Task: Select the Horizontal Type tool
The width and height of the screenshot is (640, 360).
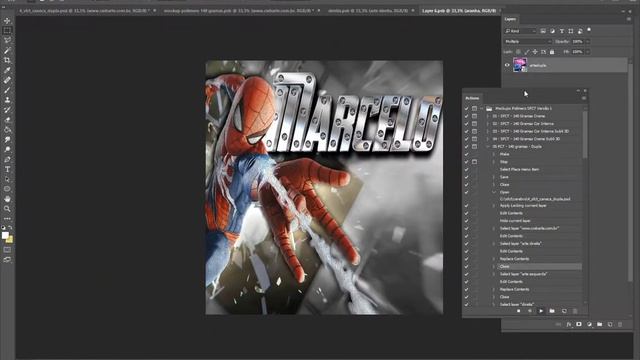Action: point(7,169)
